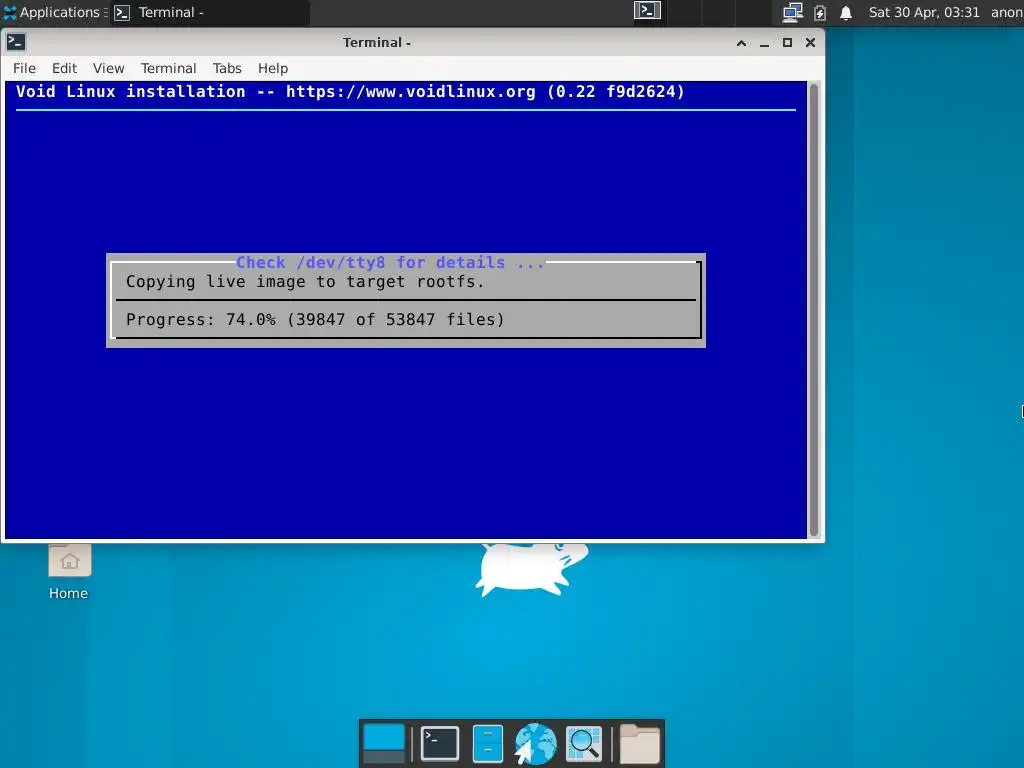Click the terminal vertical scrollbar
The width and height of the screenshot is (1024, 768).
point(814,310)
